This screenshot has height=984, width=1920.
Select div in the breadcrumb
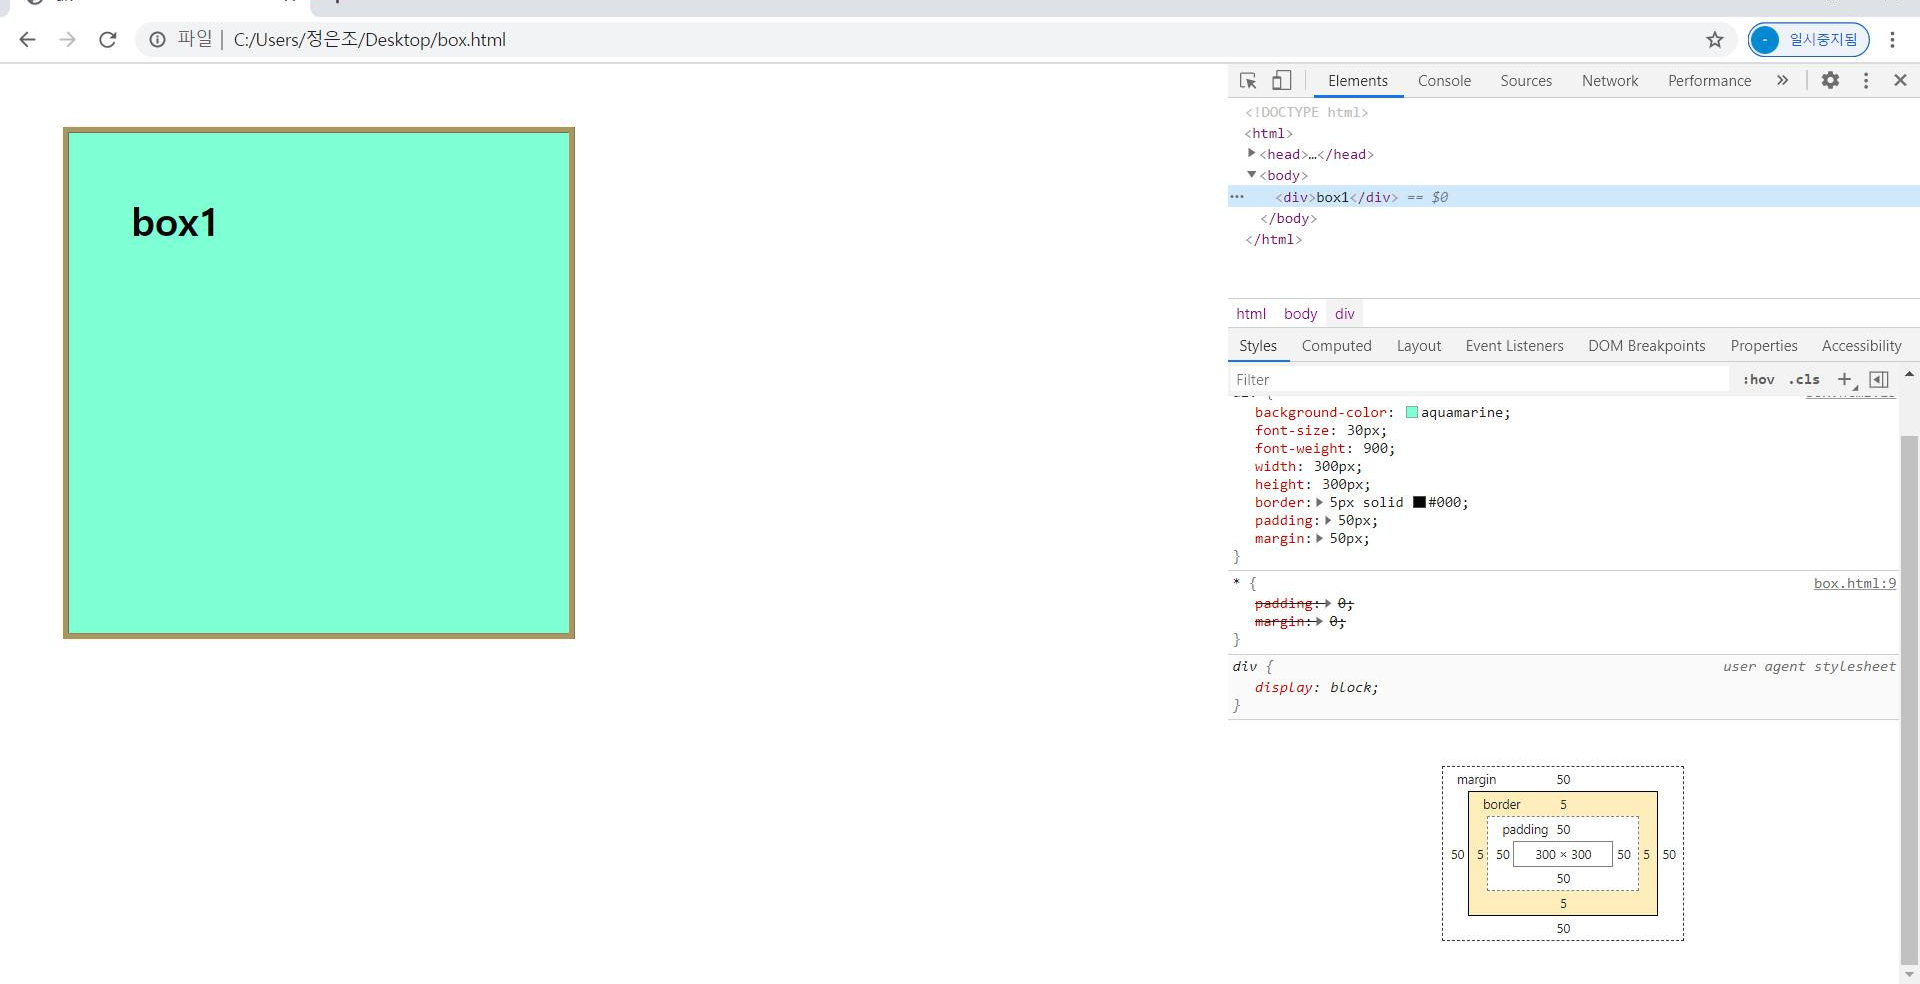(1345, 314)
